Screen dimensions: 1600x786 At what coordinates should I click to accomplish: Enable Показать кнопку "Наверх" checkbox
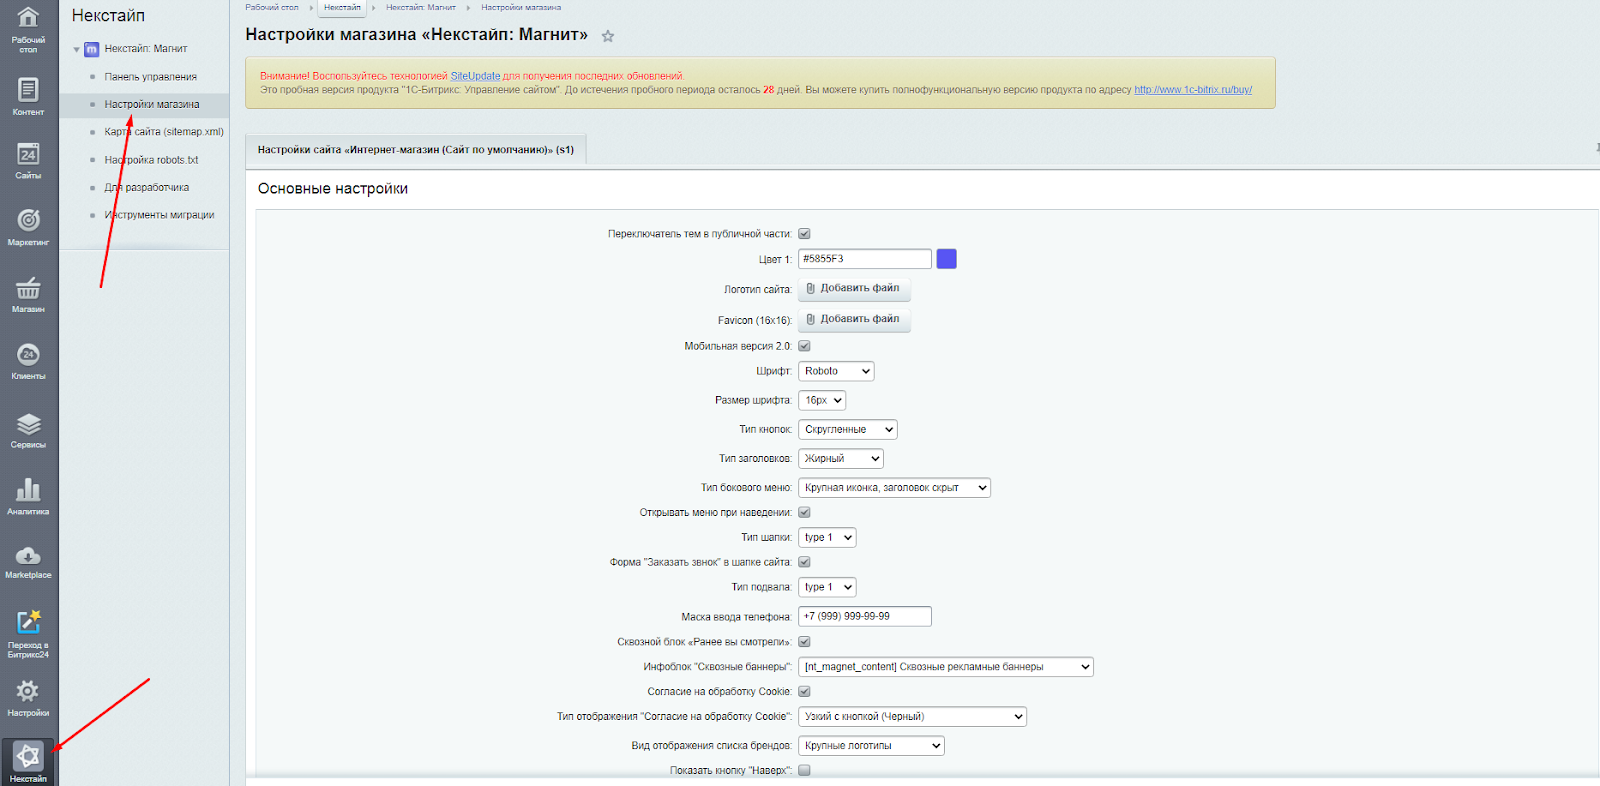coord(804,770)
